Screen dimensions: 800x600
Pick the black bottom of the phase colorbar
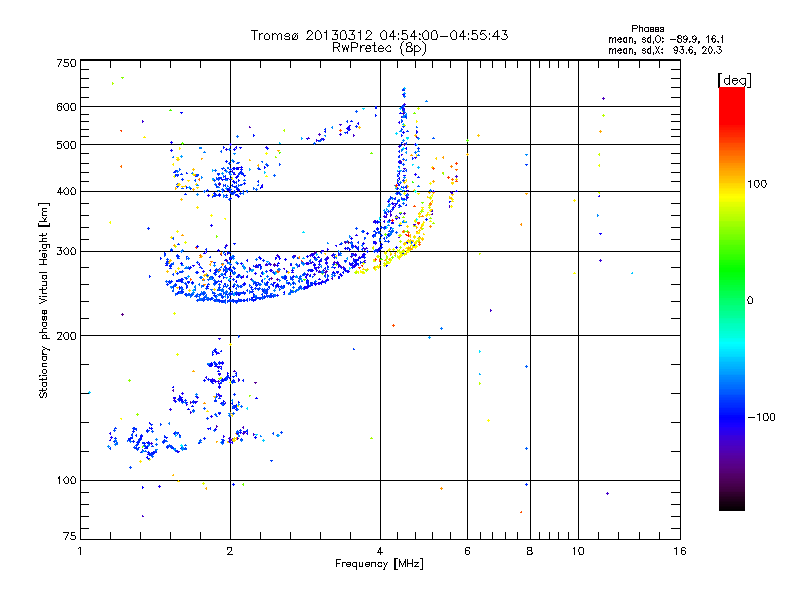(x=732, y=504)
